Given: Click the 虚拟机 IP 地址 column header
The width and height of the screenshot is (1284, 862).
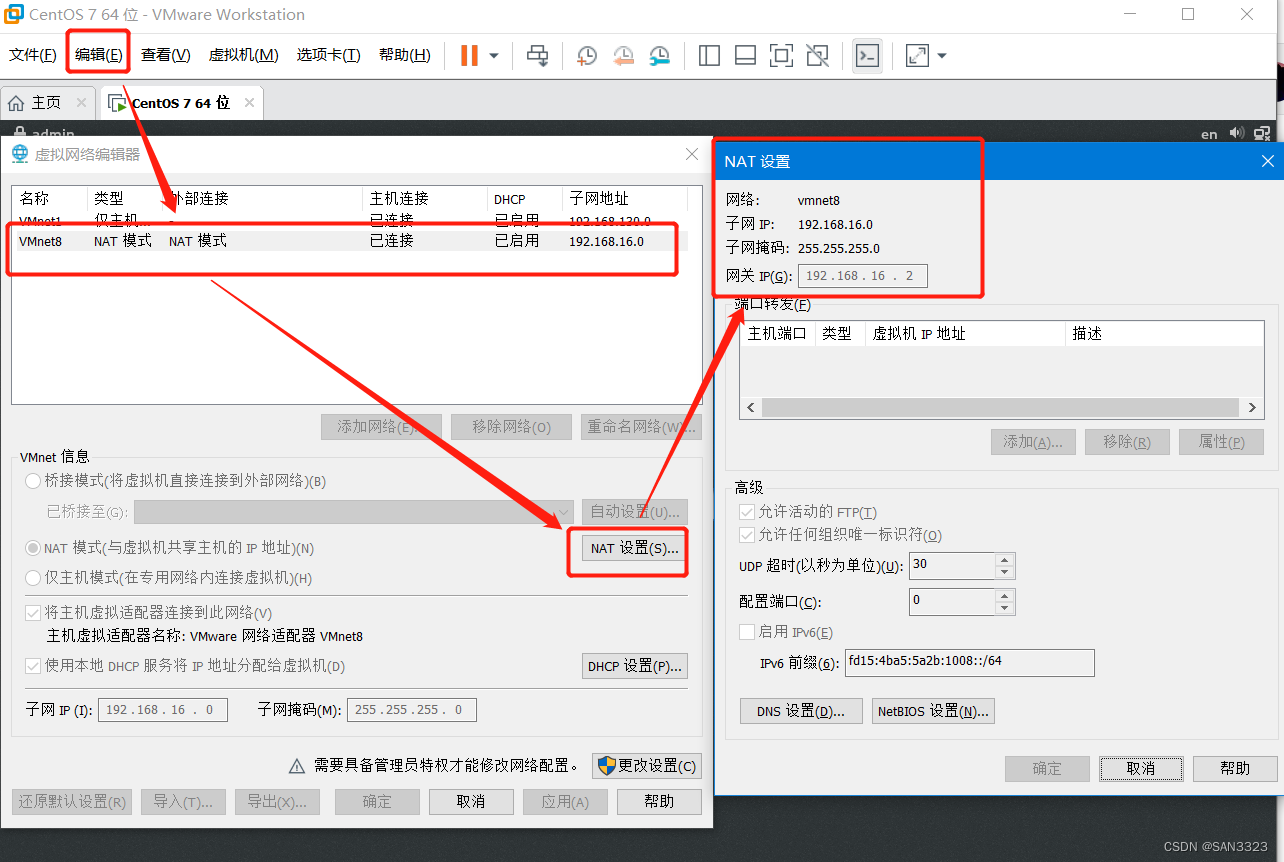Looking at the screenshot, I should tap(965, 334).
